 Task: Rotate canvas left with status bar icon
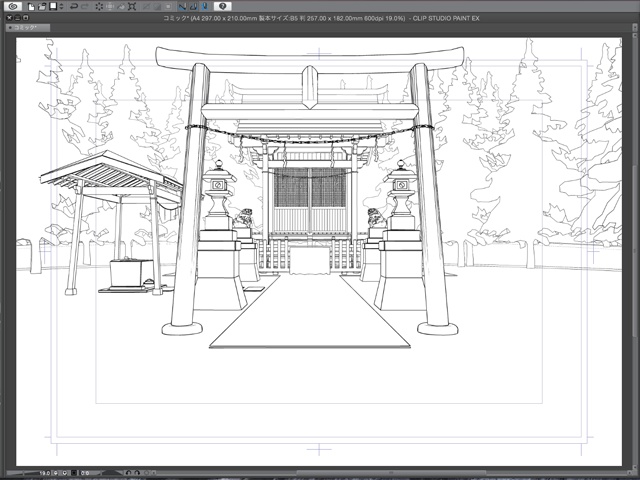(128, 473)
